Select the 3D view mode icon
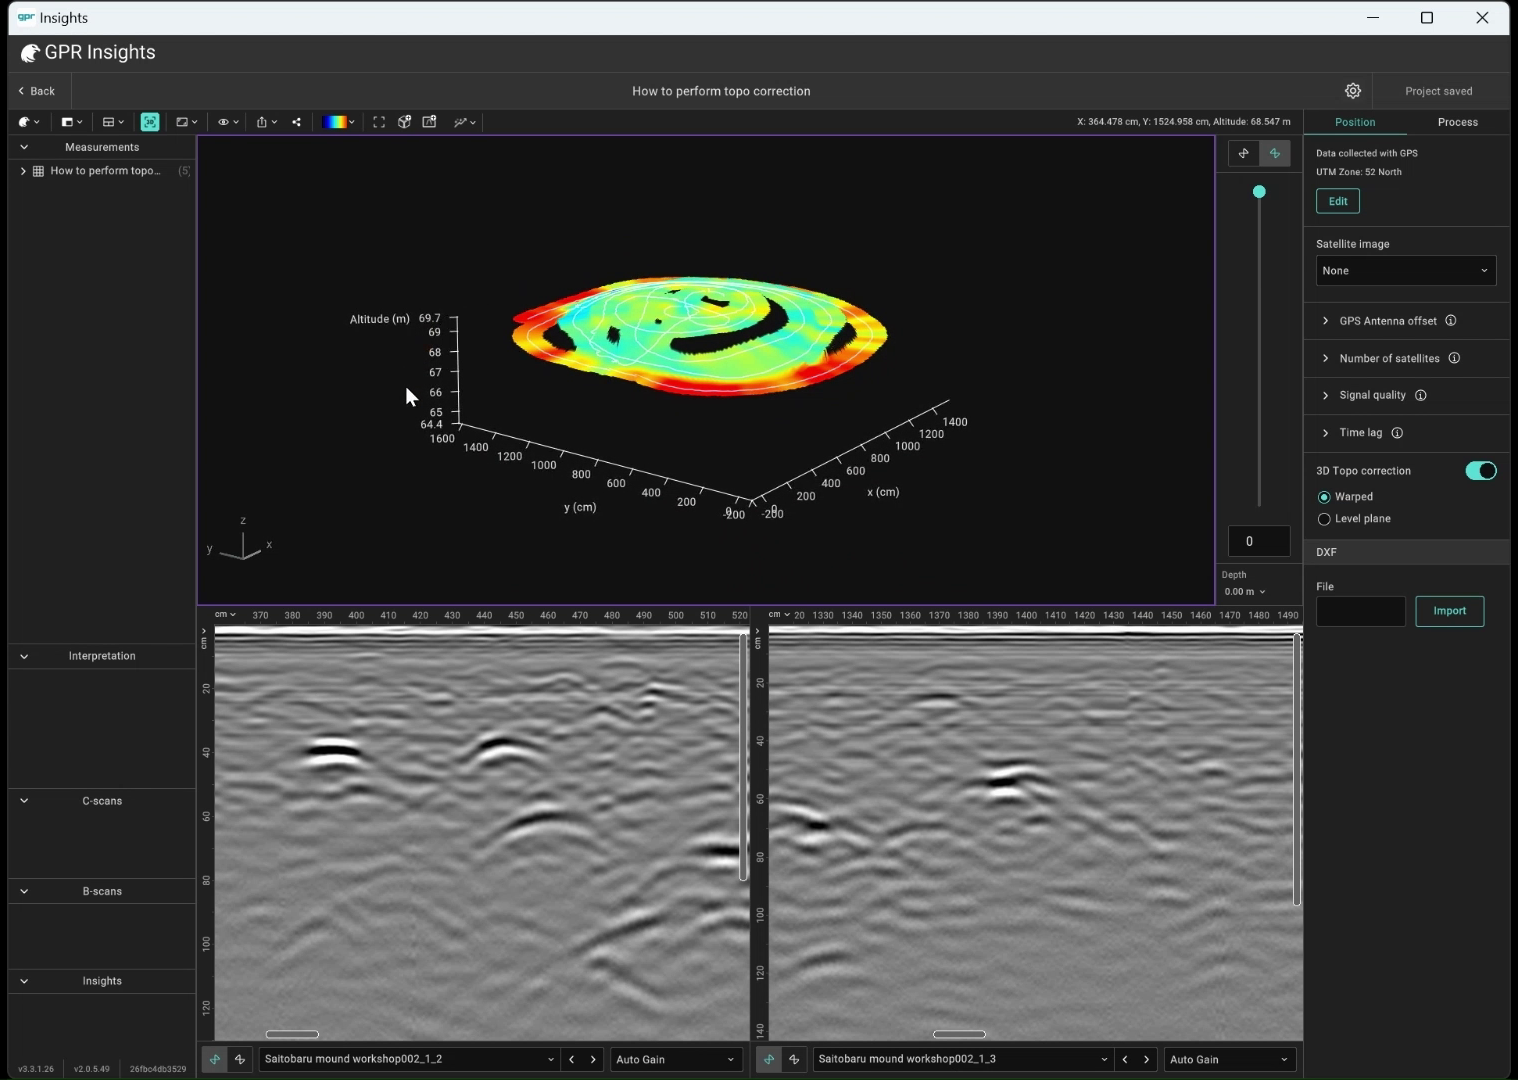 (149, 121)
